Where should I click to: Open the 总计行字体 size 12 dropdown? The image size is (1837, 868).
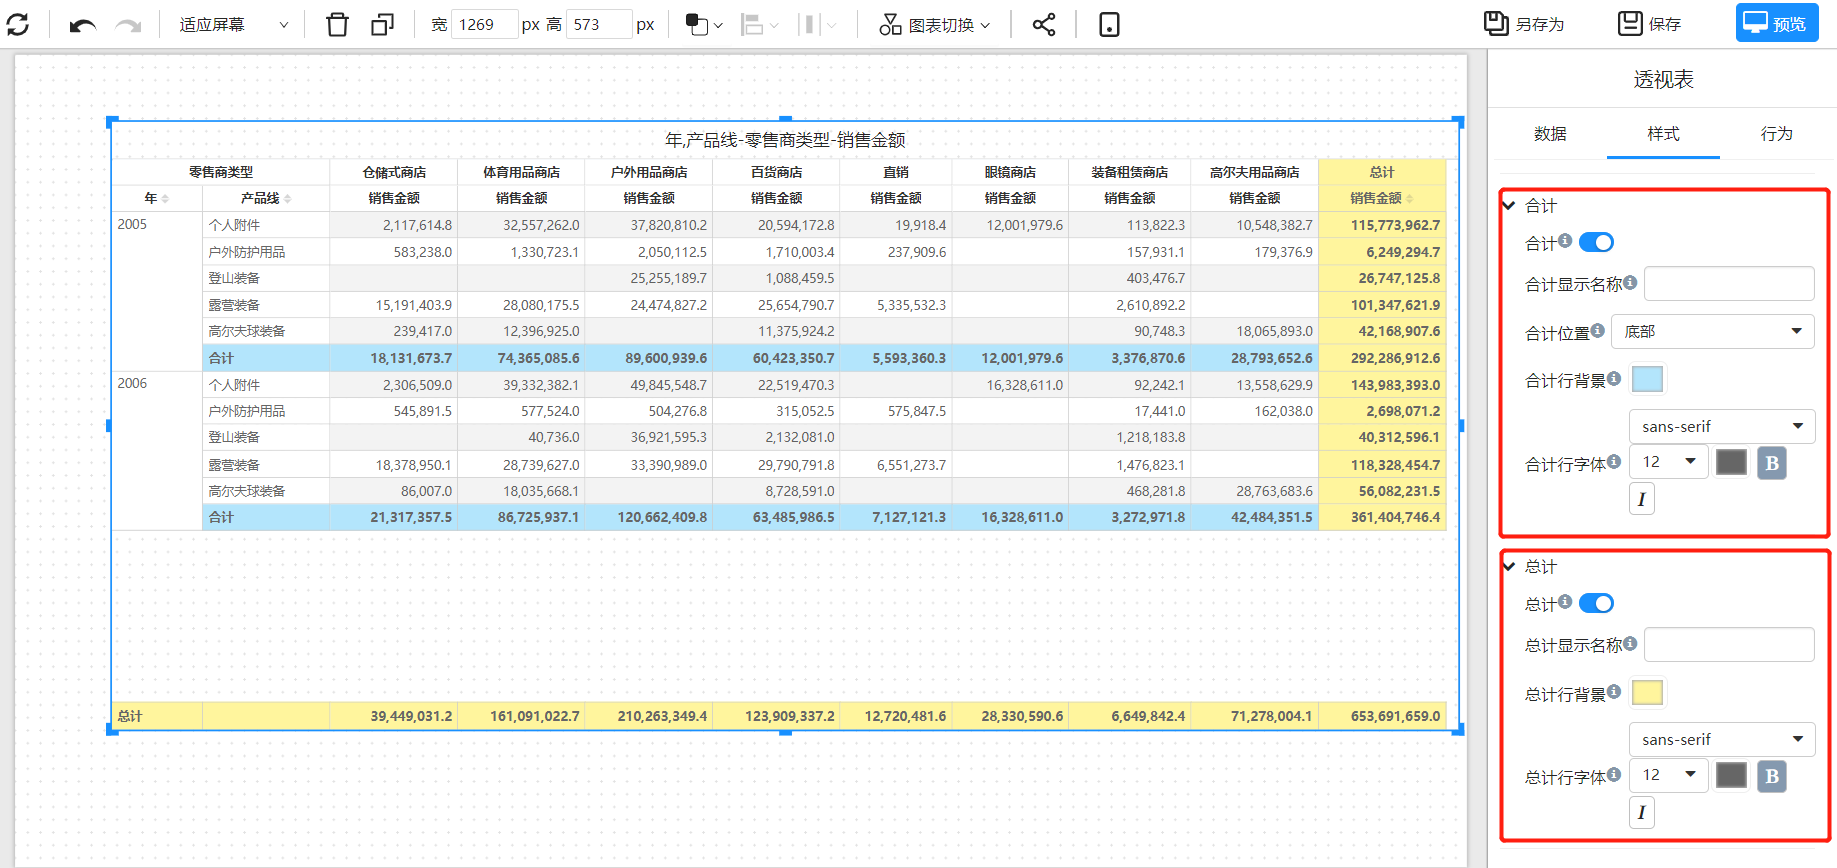1668,775
